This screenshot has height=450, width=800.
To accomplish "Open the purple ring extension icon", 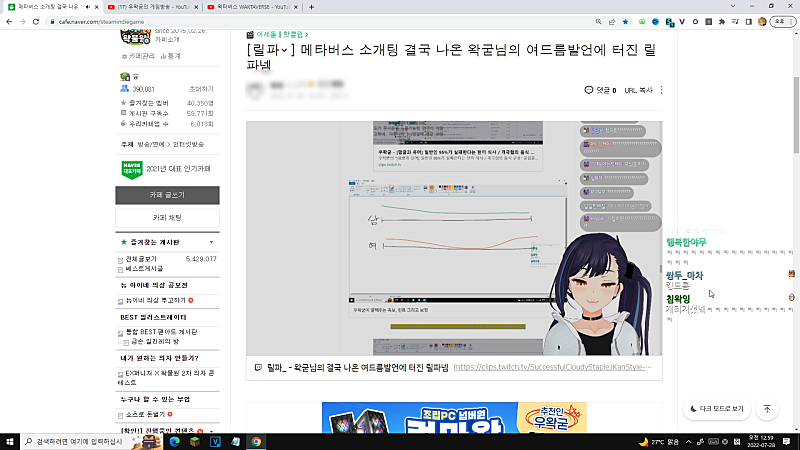I will click(x=695, y=22).
